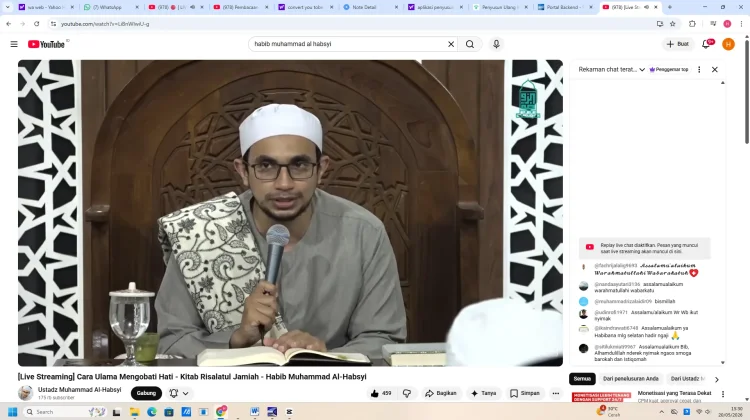The height and width of the screenshot is (420, 750).
Task: Click the magnifier search button
Action: (x=470, y=44)
